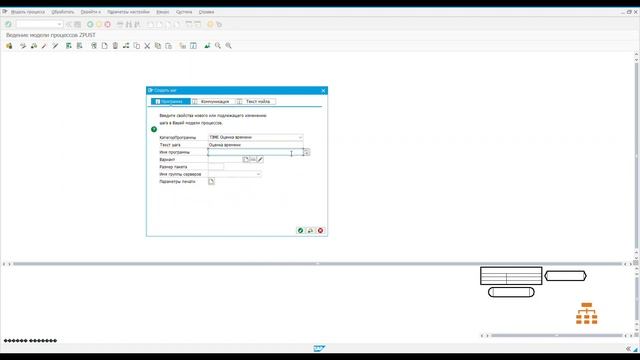Open the Перейти к menu

(91, 12)
